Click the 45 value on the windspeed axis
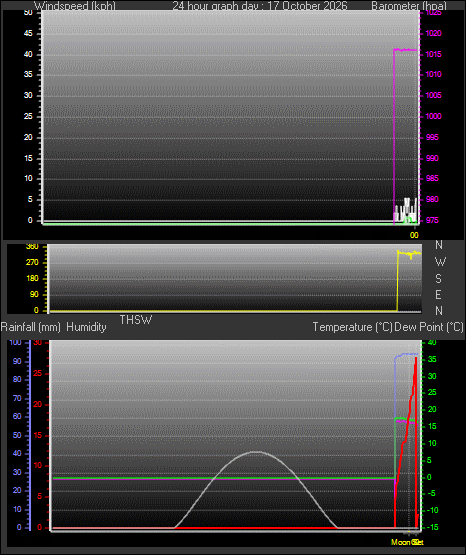Screen dimensions: 466x555 tap(28, 33)
